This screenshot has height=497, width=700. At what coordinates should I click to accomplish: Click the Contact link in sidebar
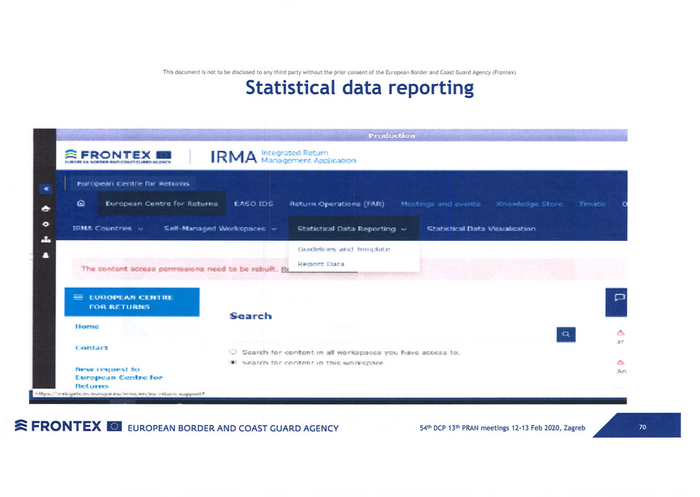pyautogui.click(x=91, y=347)
